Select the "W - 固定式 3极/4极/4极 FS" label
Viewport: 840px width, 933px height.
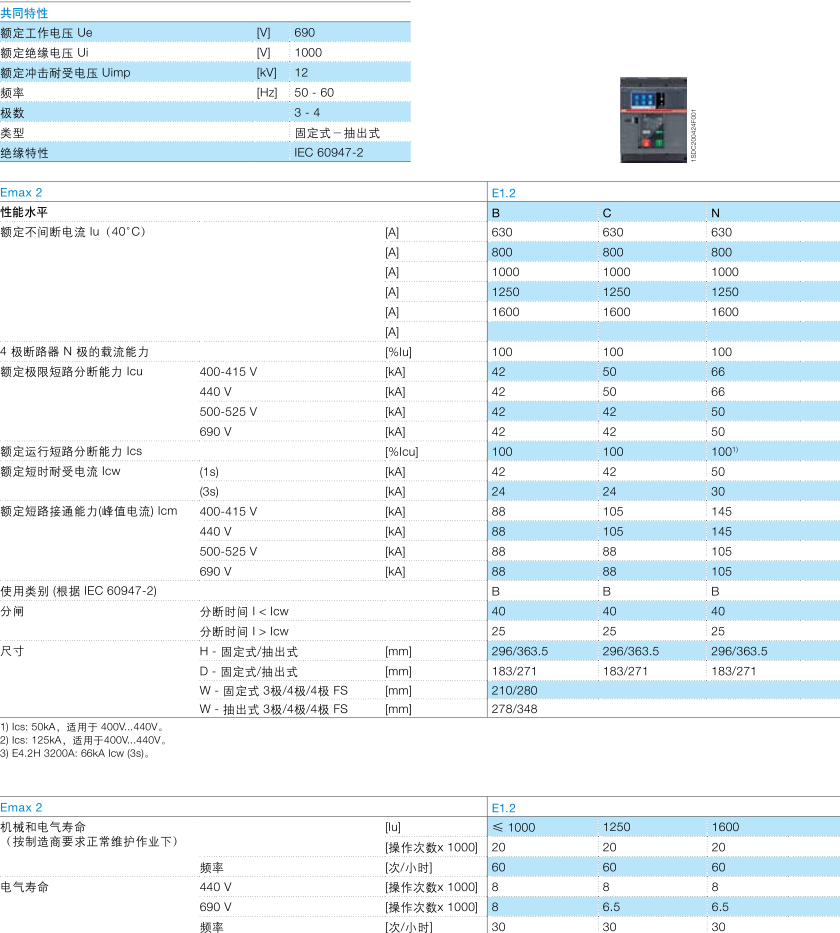[x=274, y=691]
